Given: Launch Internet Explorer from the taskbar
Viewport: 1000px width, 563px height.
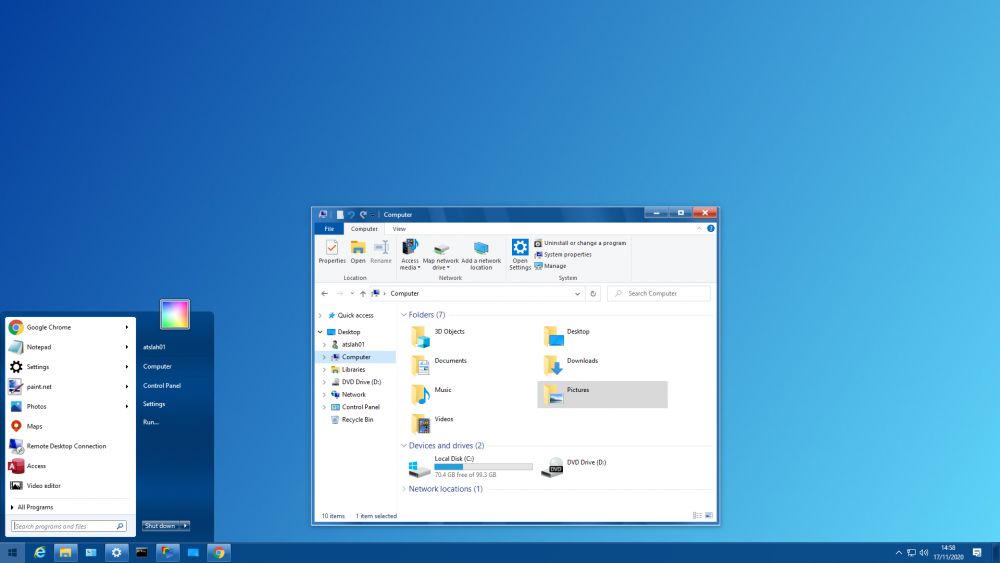Looking at the screenshot, I should pyautogui.click(x=40, y=552).
